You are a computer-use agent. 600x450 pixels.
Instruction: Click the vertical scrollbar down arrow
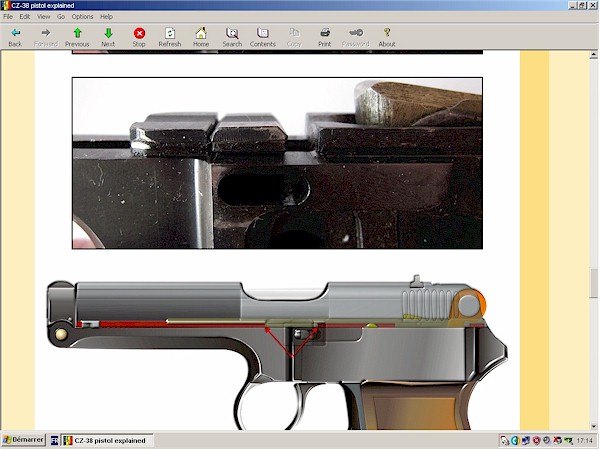593,426
